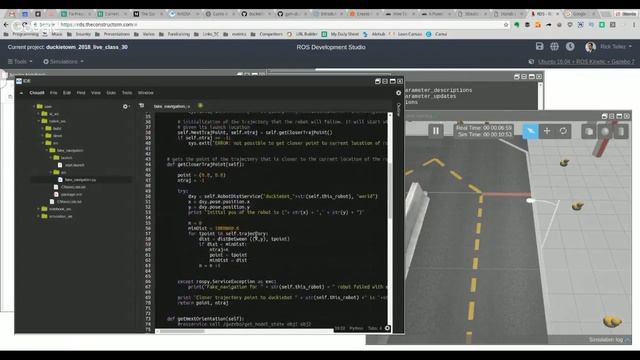Pause the Gazebo simulation
Viewport: 640px width, 360px height.
436,131
